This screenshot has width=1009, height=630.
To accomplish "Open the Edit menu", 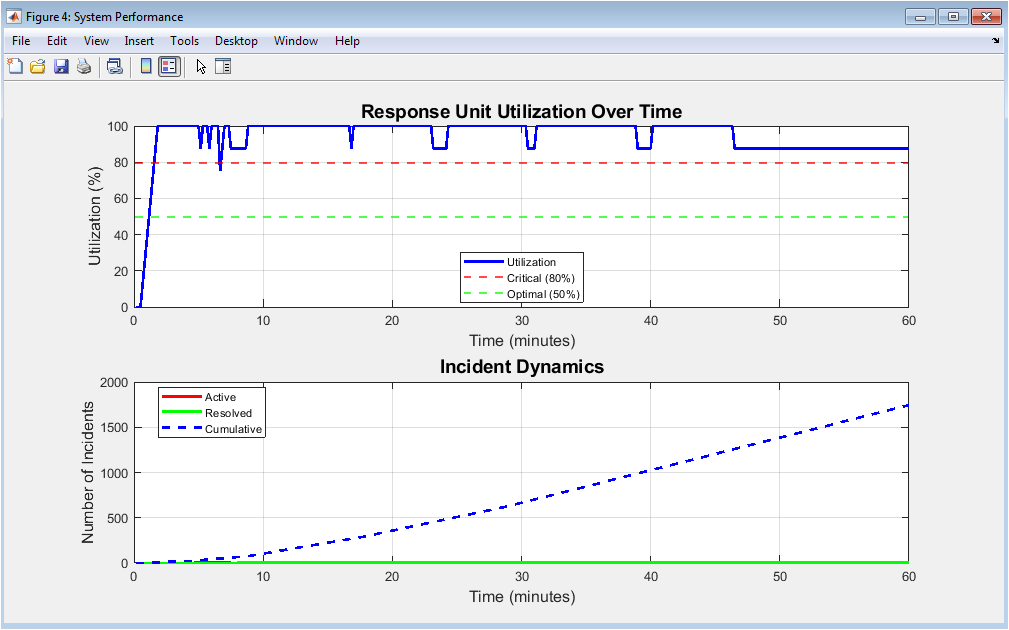I will tap(57, 41).
